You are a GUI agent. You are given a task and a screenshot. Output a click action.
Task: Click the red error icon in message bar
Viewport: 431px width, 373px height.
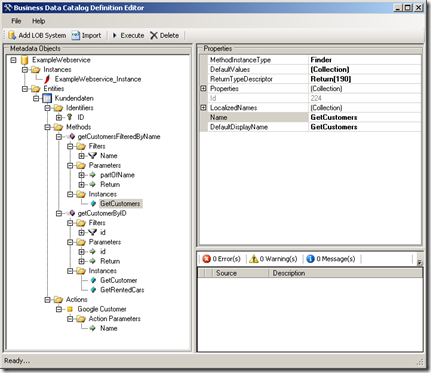coord(207,259)
